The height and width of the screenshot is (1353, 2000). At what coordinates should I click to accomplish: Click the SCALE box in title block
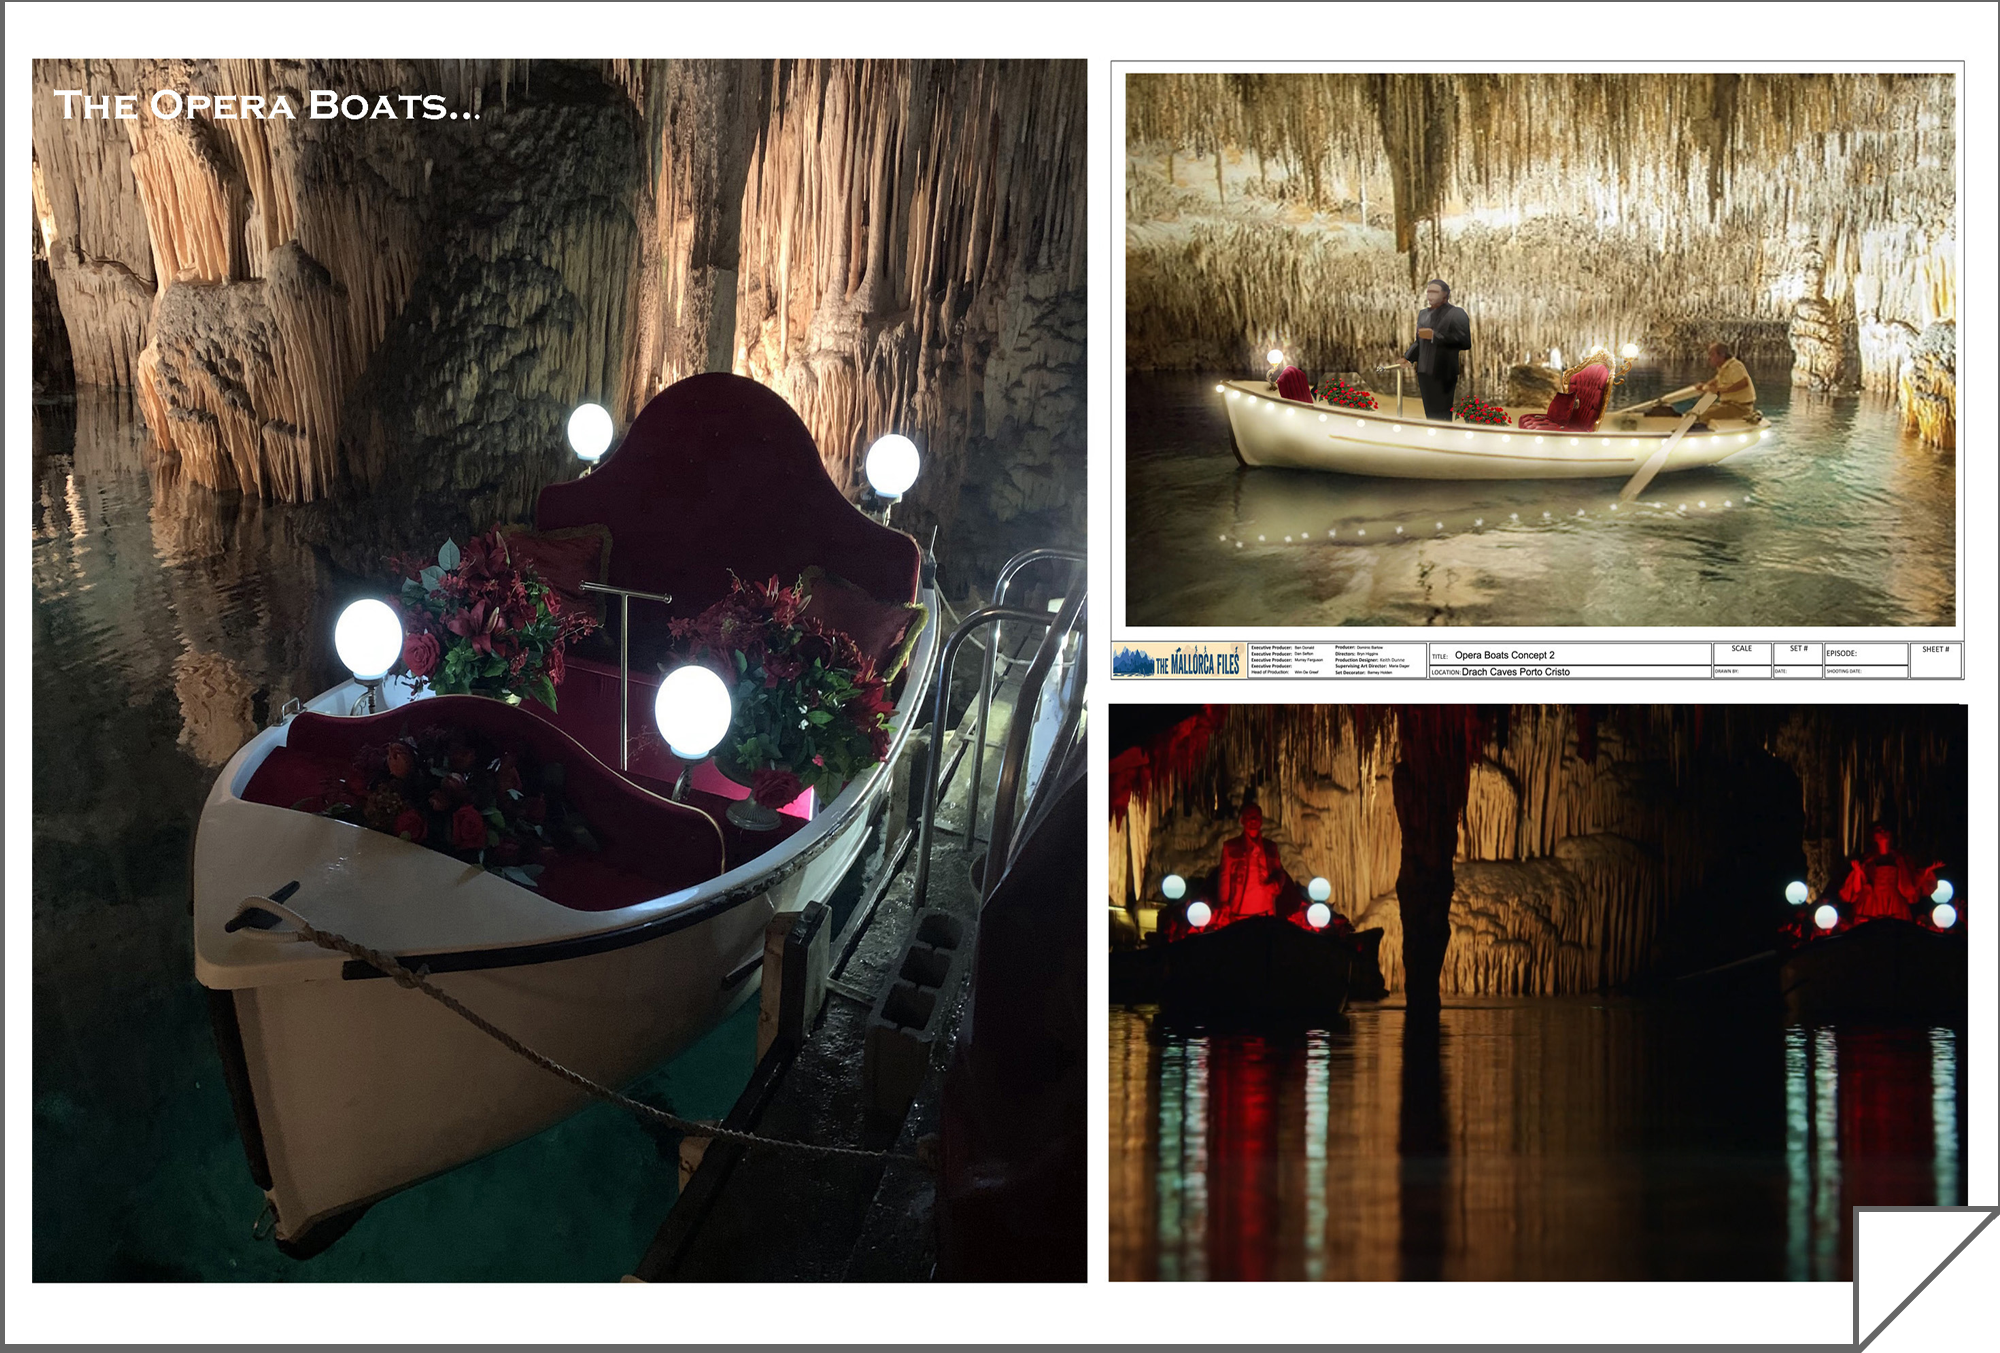(x=1741, y=653)
